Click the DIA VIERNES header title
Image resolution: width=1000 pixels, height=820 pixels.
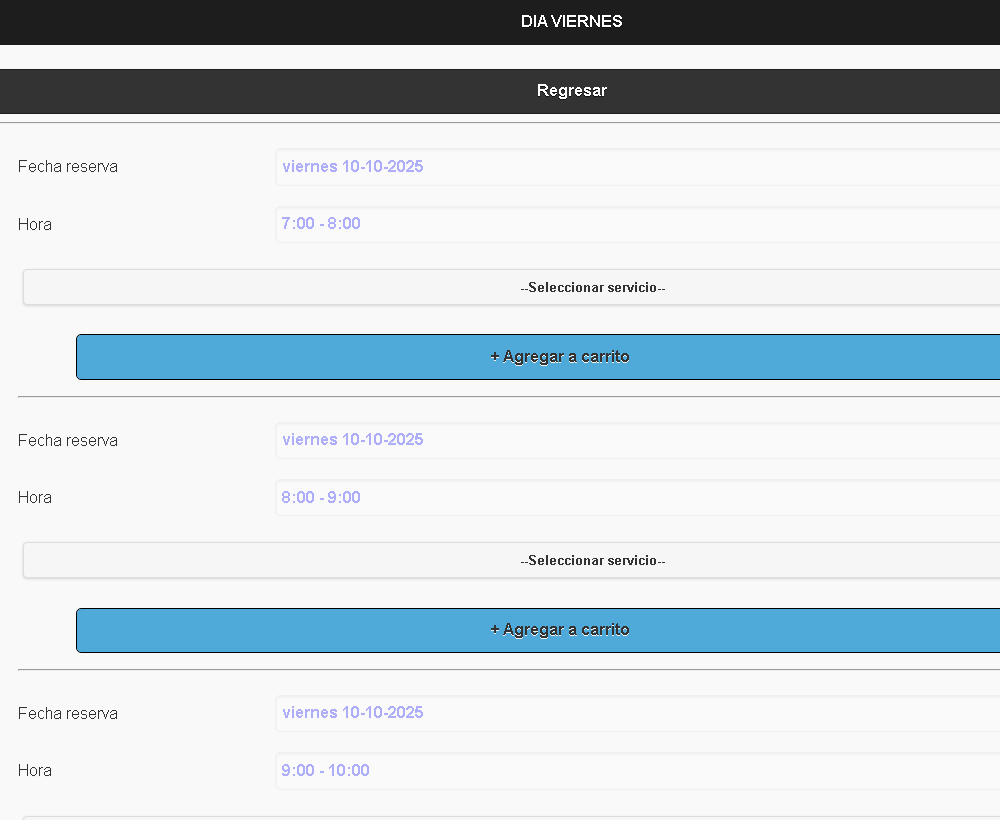[x=571, y=22]
